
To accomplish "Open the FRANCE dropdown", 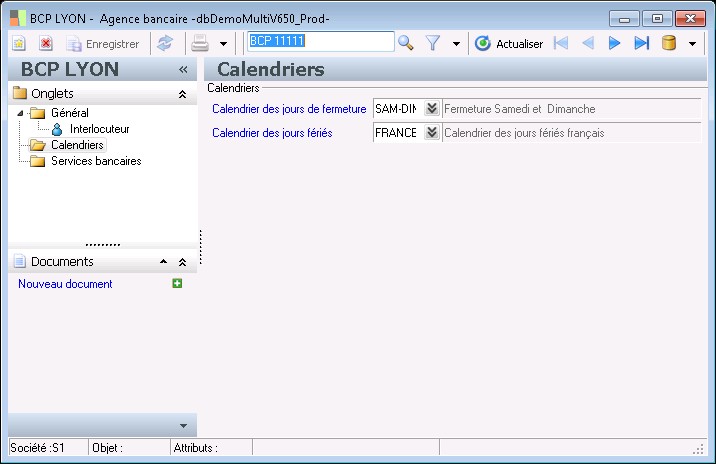I will click(x=432, y=132).
